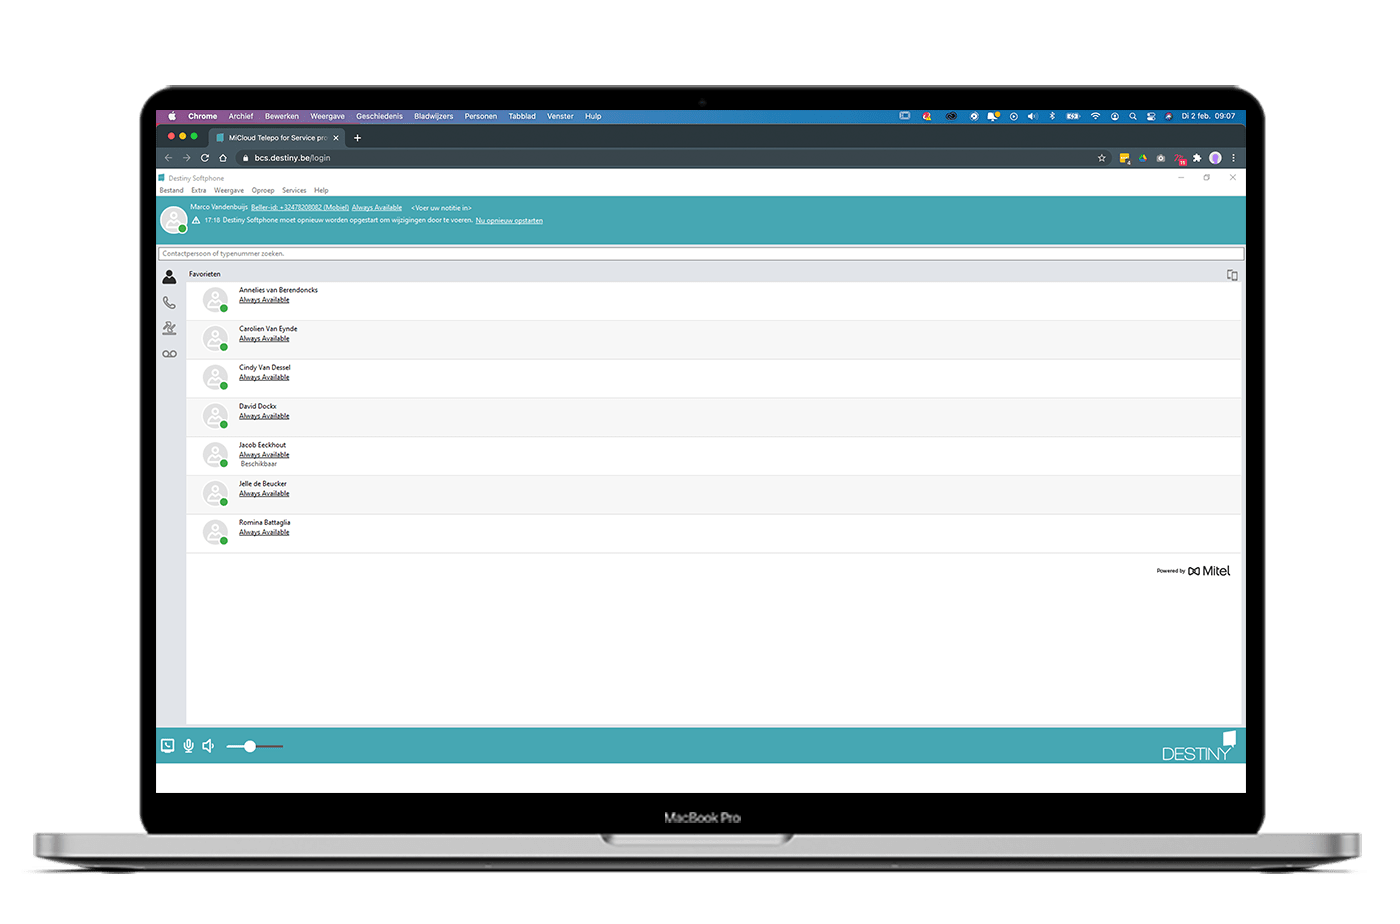The width and height of the screenshot is (1400, 924).
Task: Click Jacob Eeckhout's Beschikbaar note
Action: pyautogui.click(x=259, y=464)
